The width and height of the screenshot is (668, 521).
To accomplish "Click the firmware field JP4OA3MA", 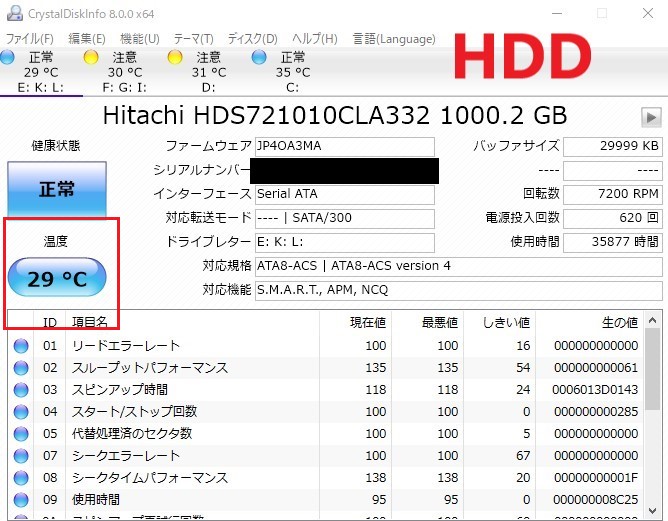I will (345, 147).
